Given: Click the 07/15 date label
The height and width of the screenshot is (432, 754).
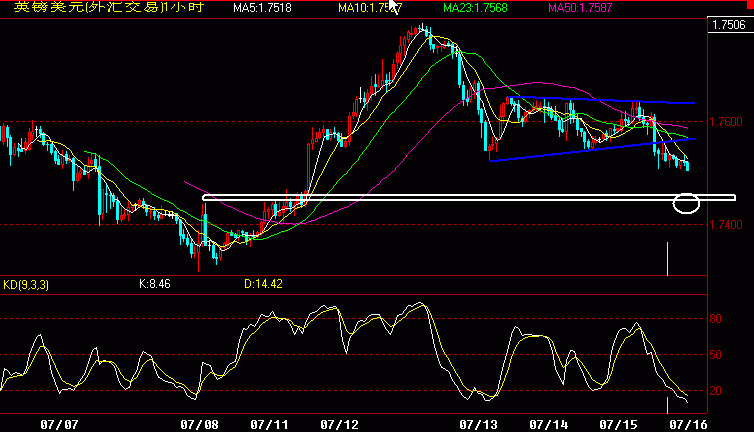Looking at the screenshot, I should point(618,425).
